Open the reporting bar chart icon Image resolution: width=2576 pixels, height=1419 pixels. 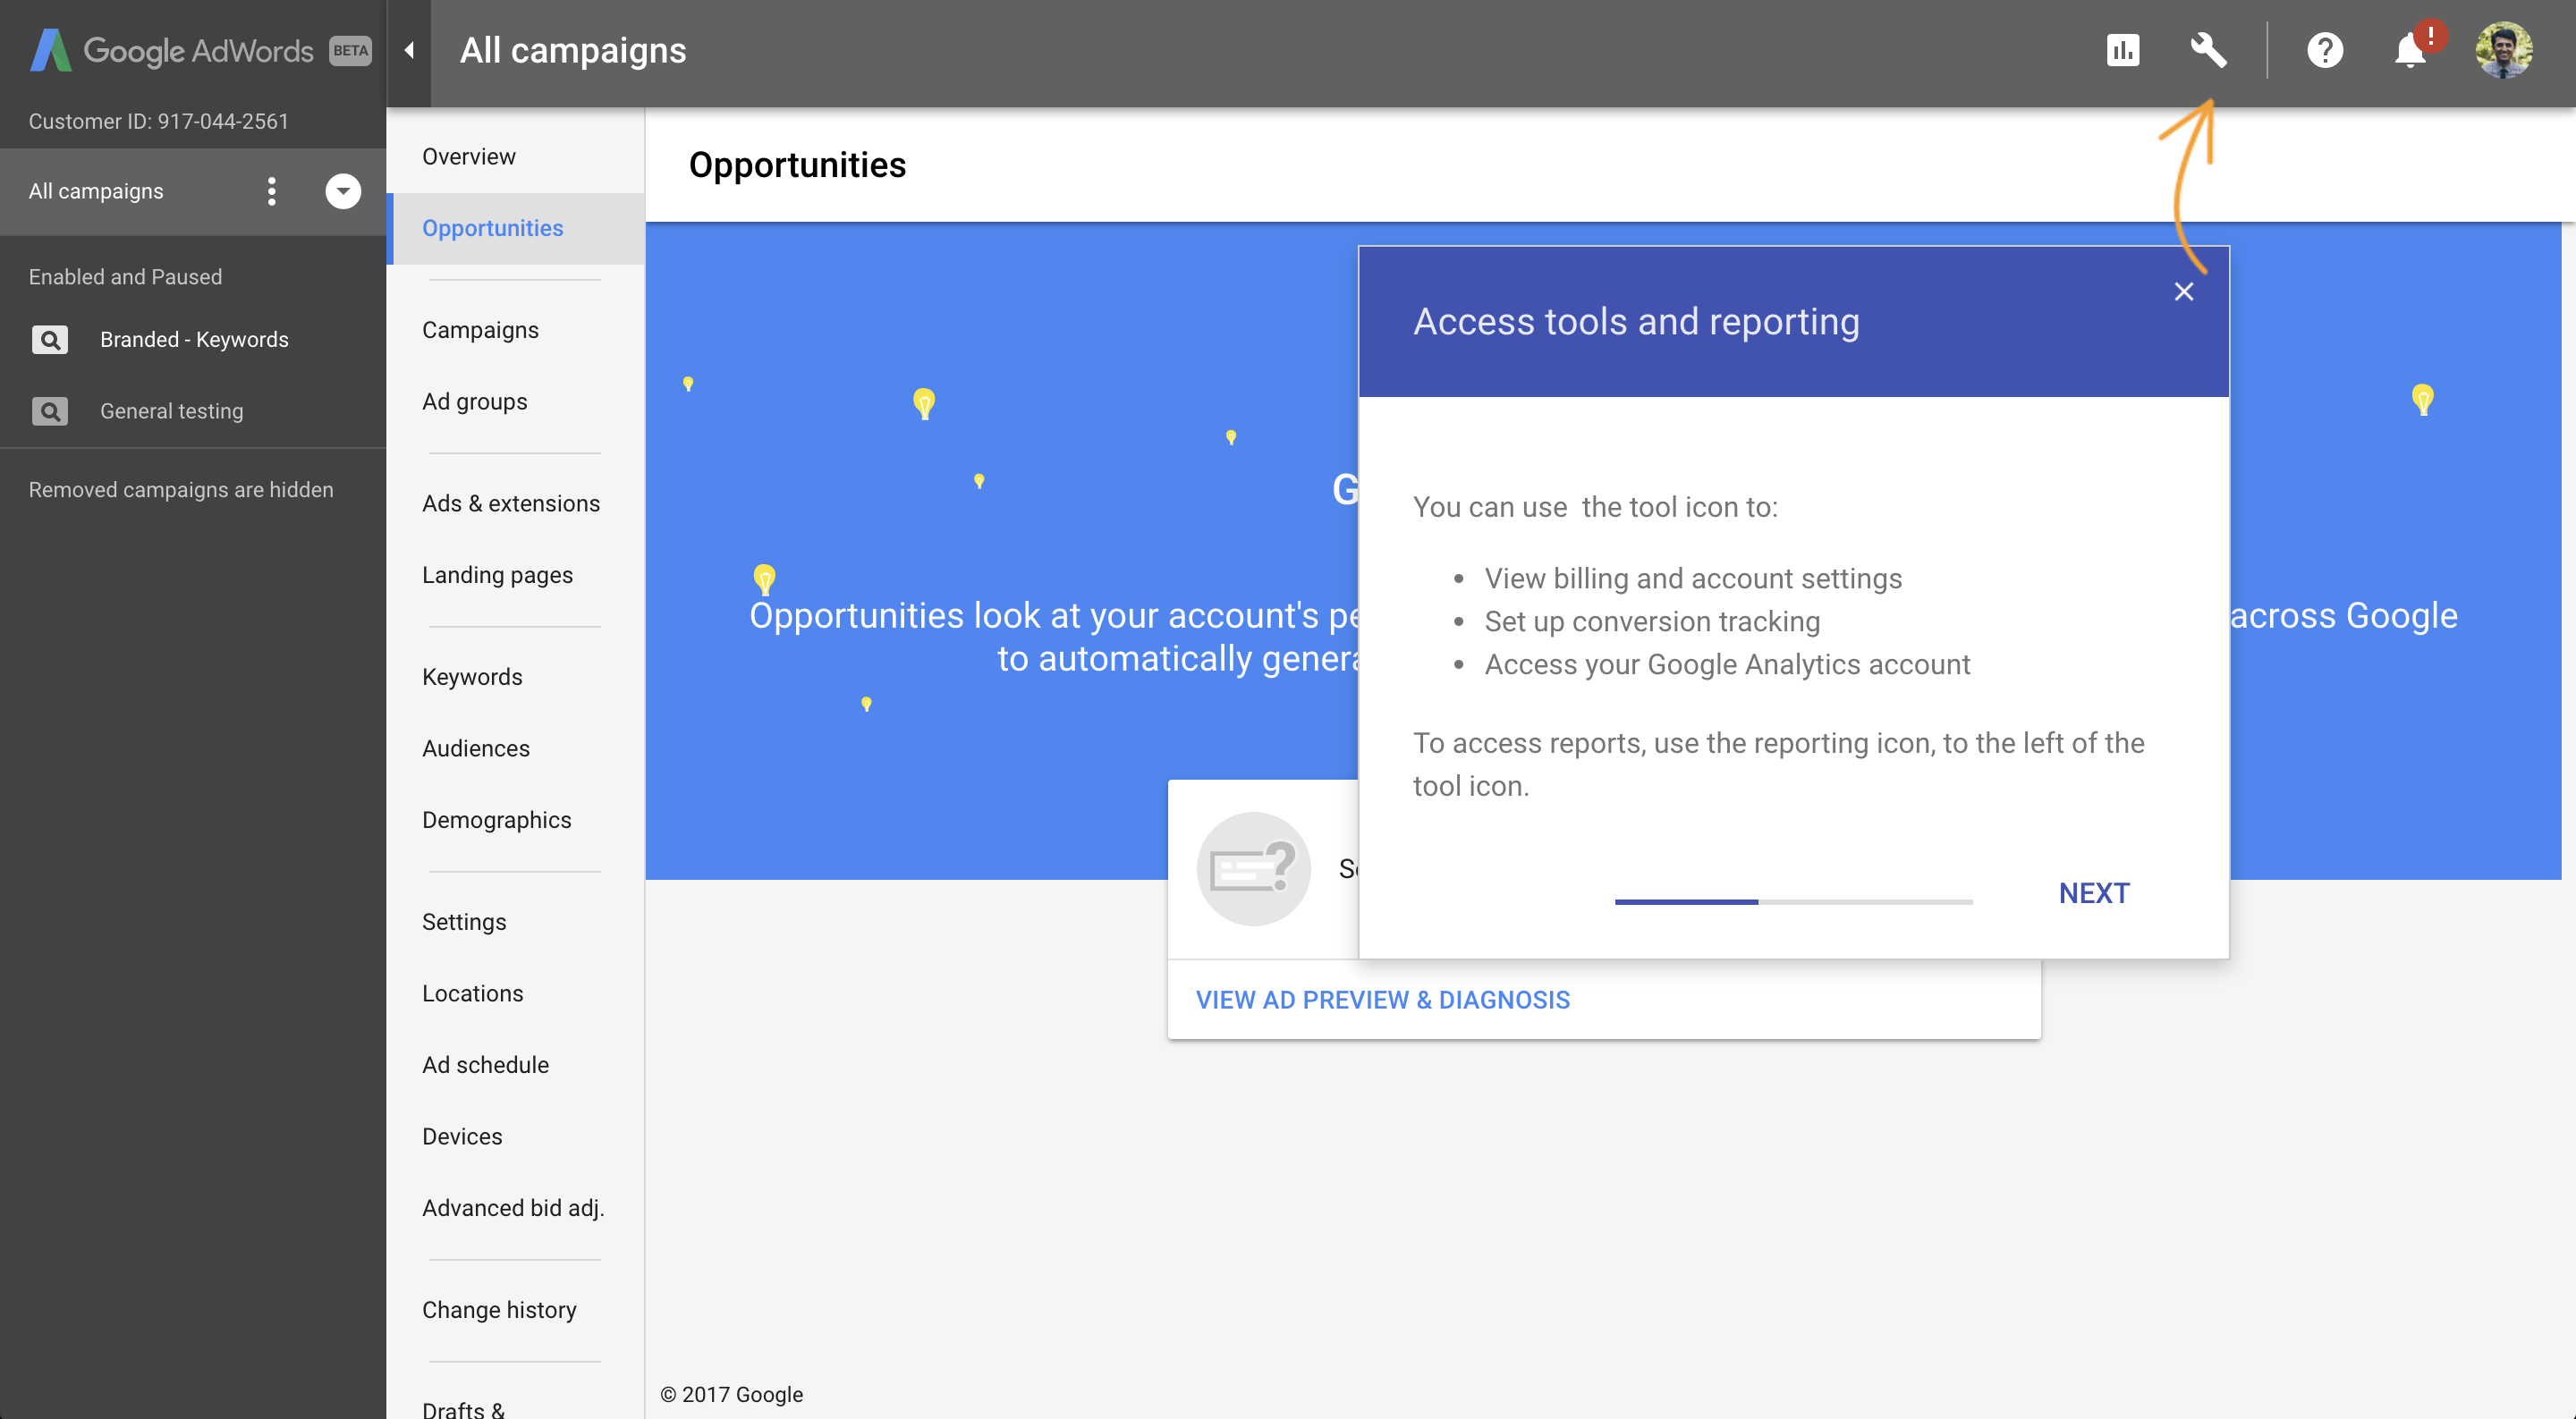(x=2122, y=50)
